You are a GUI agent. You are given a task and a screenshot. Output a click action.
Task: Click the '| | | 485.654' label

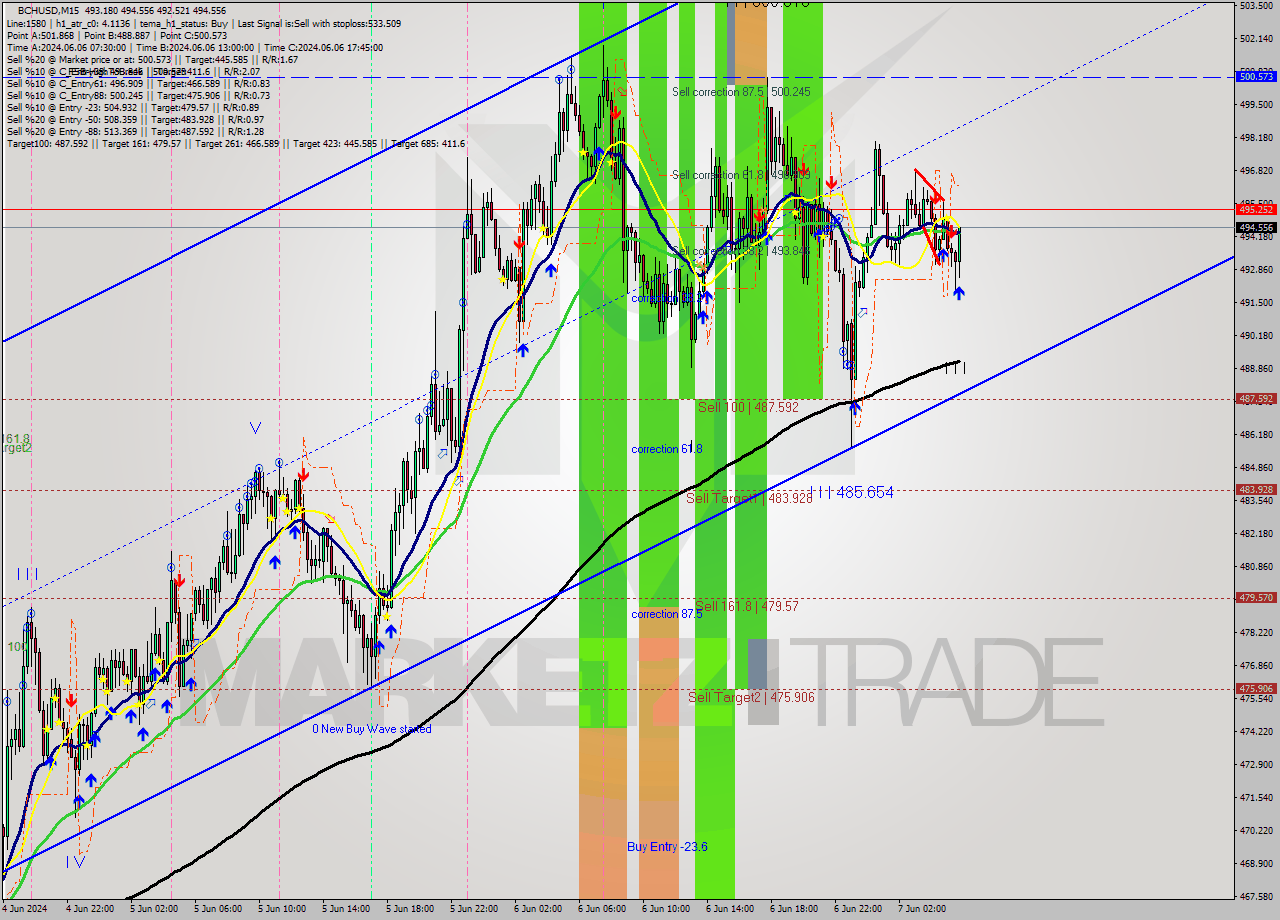tap(852, 492)
